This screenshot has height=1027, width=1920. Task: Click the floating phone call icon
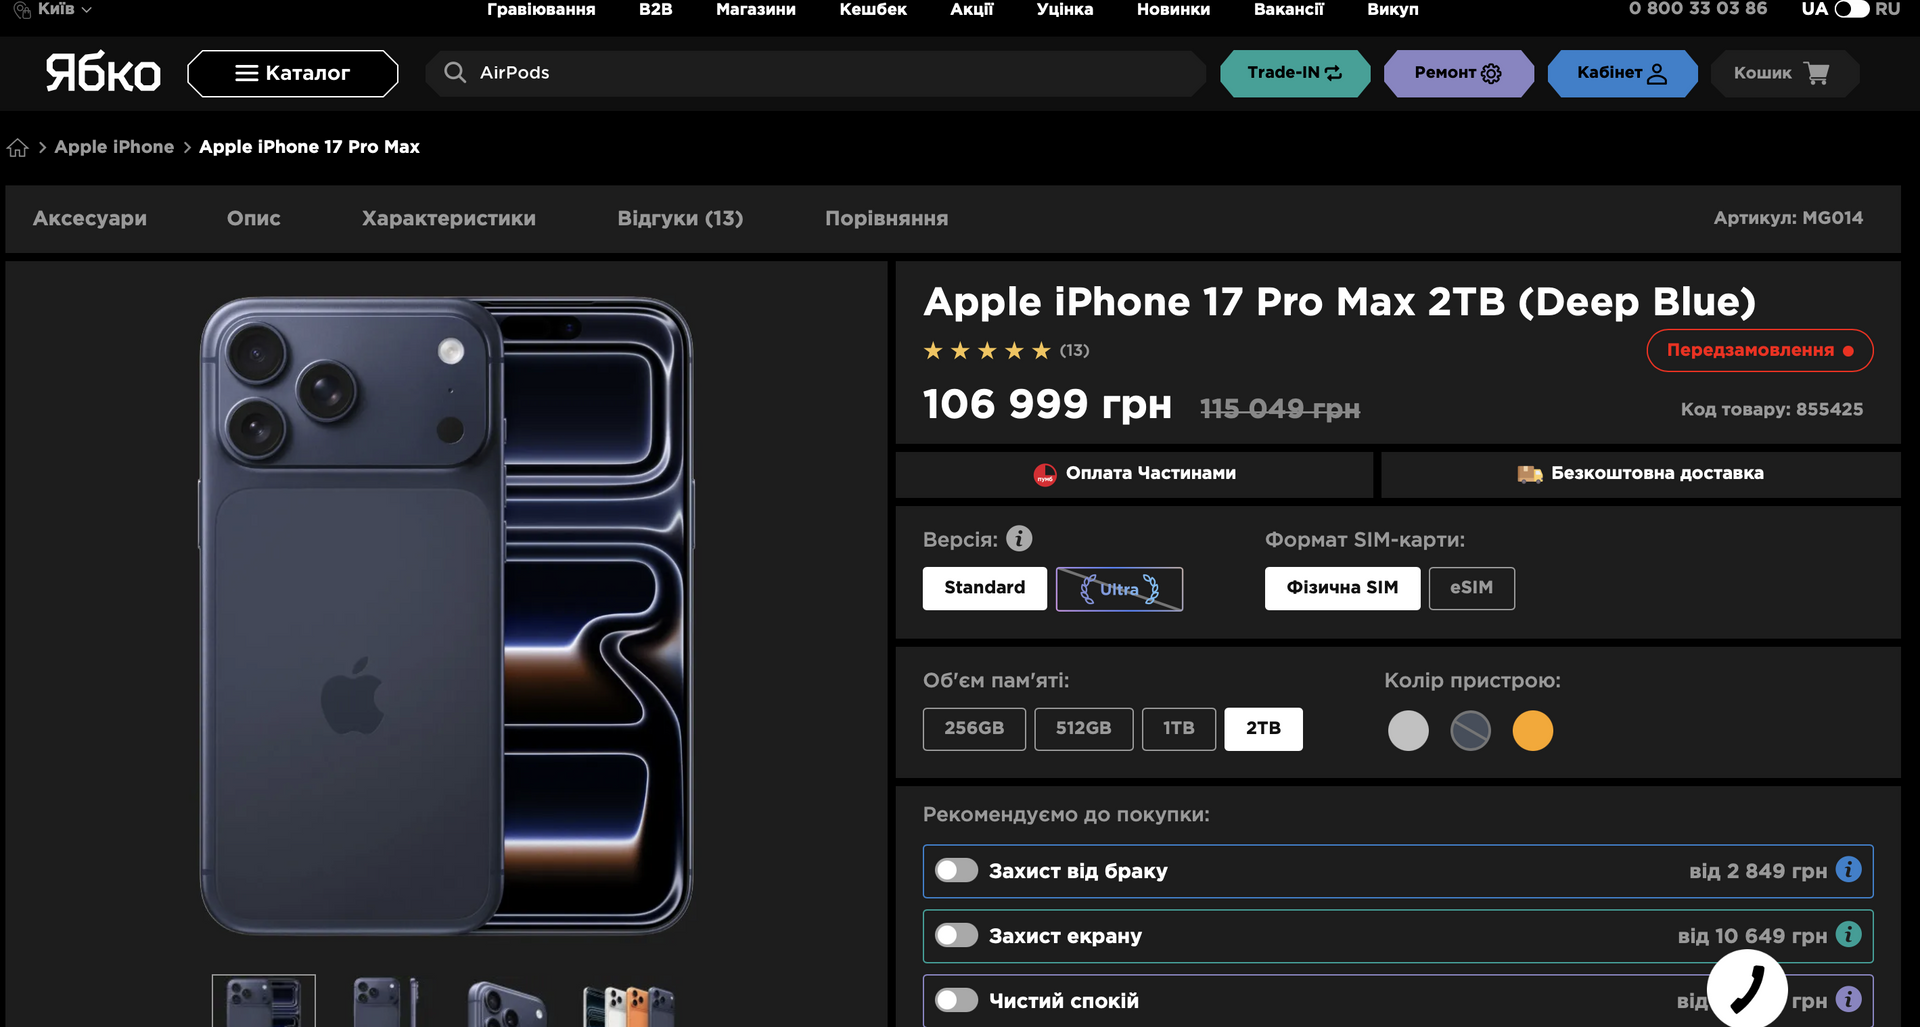click(x=1746, y=990)
